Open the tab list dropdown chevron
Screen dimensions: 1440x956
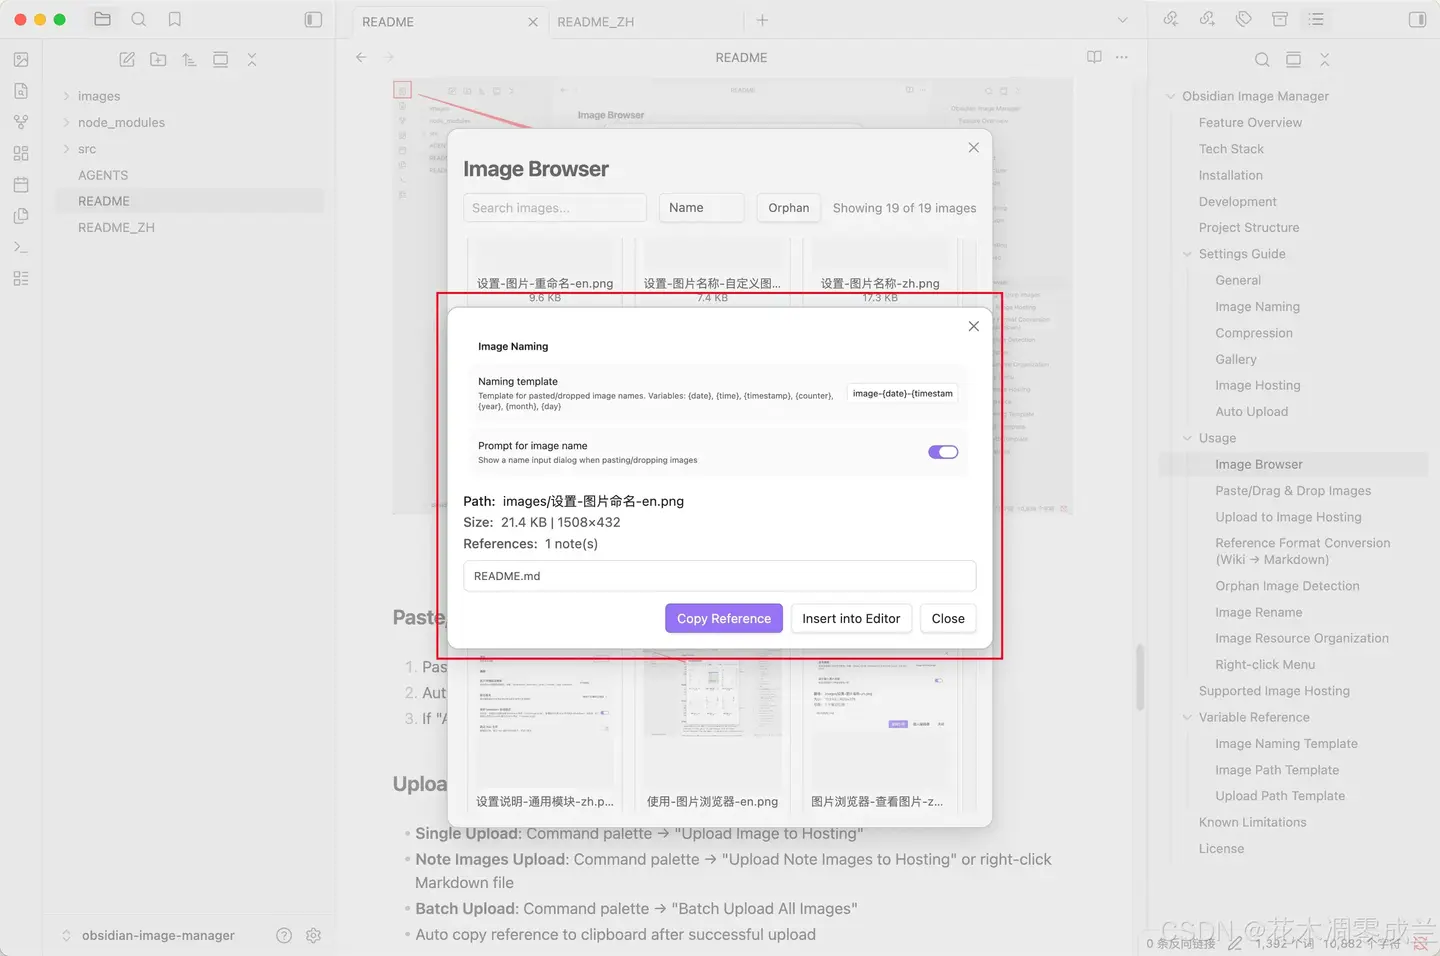[1122, 20]
